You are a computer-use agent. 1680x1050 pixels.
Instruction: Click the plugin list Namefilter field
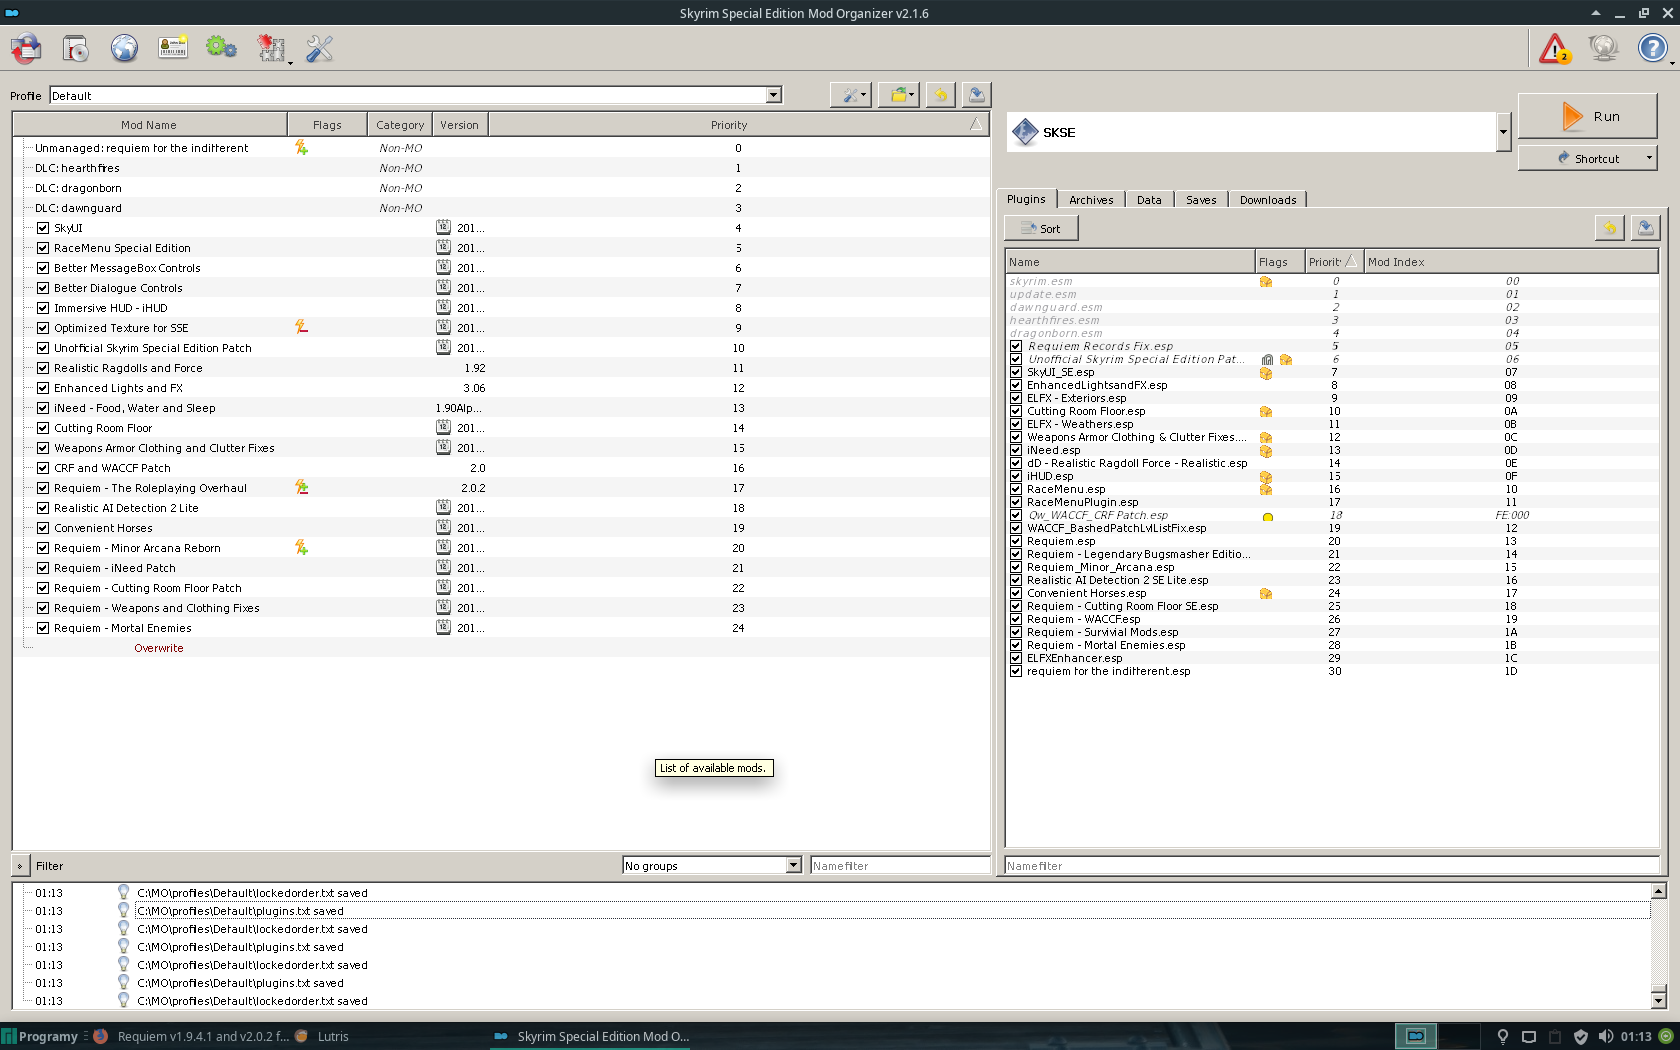coord(1332,866)
